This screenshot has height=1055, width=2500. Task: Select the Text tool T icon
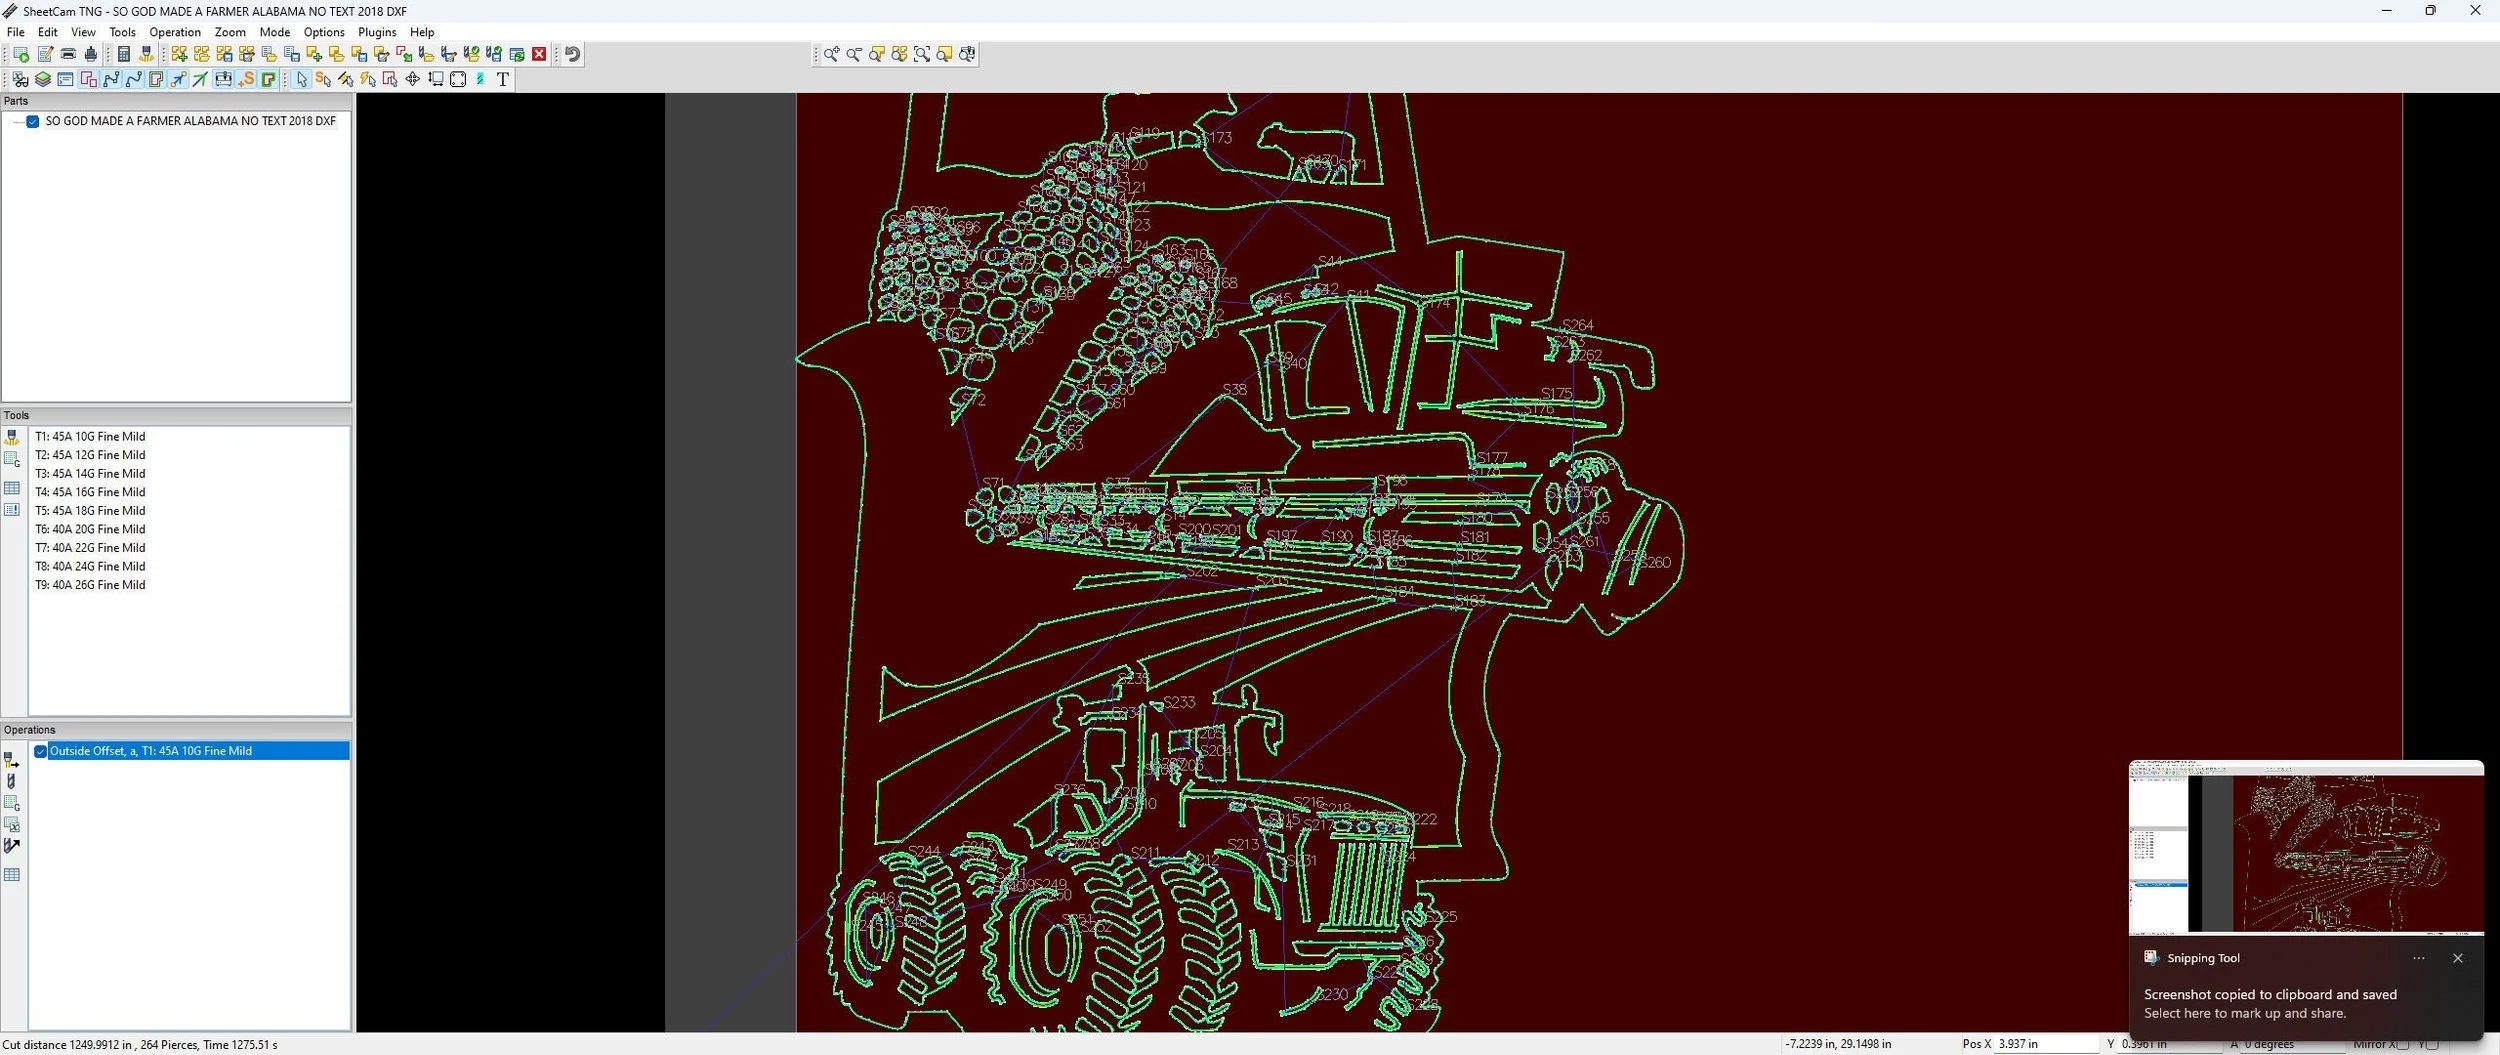[503, 79]
